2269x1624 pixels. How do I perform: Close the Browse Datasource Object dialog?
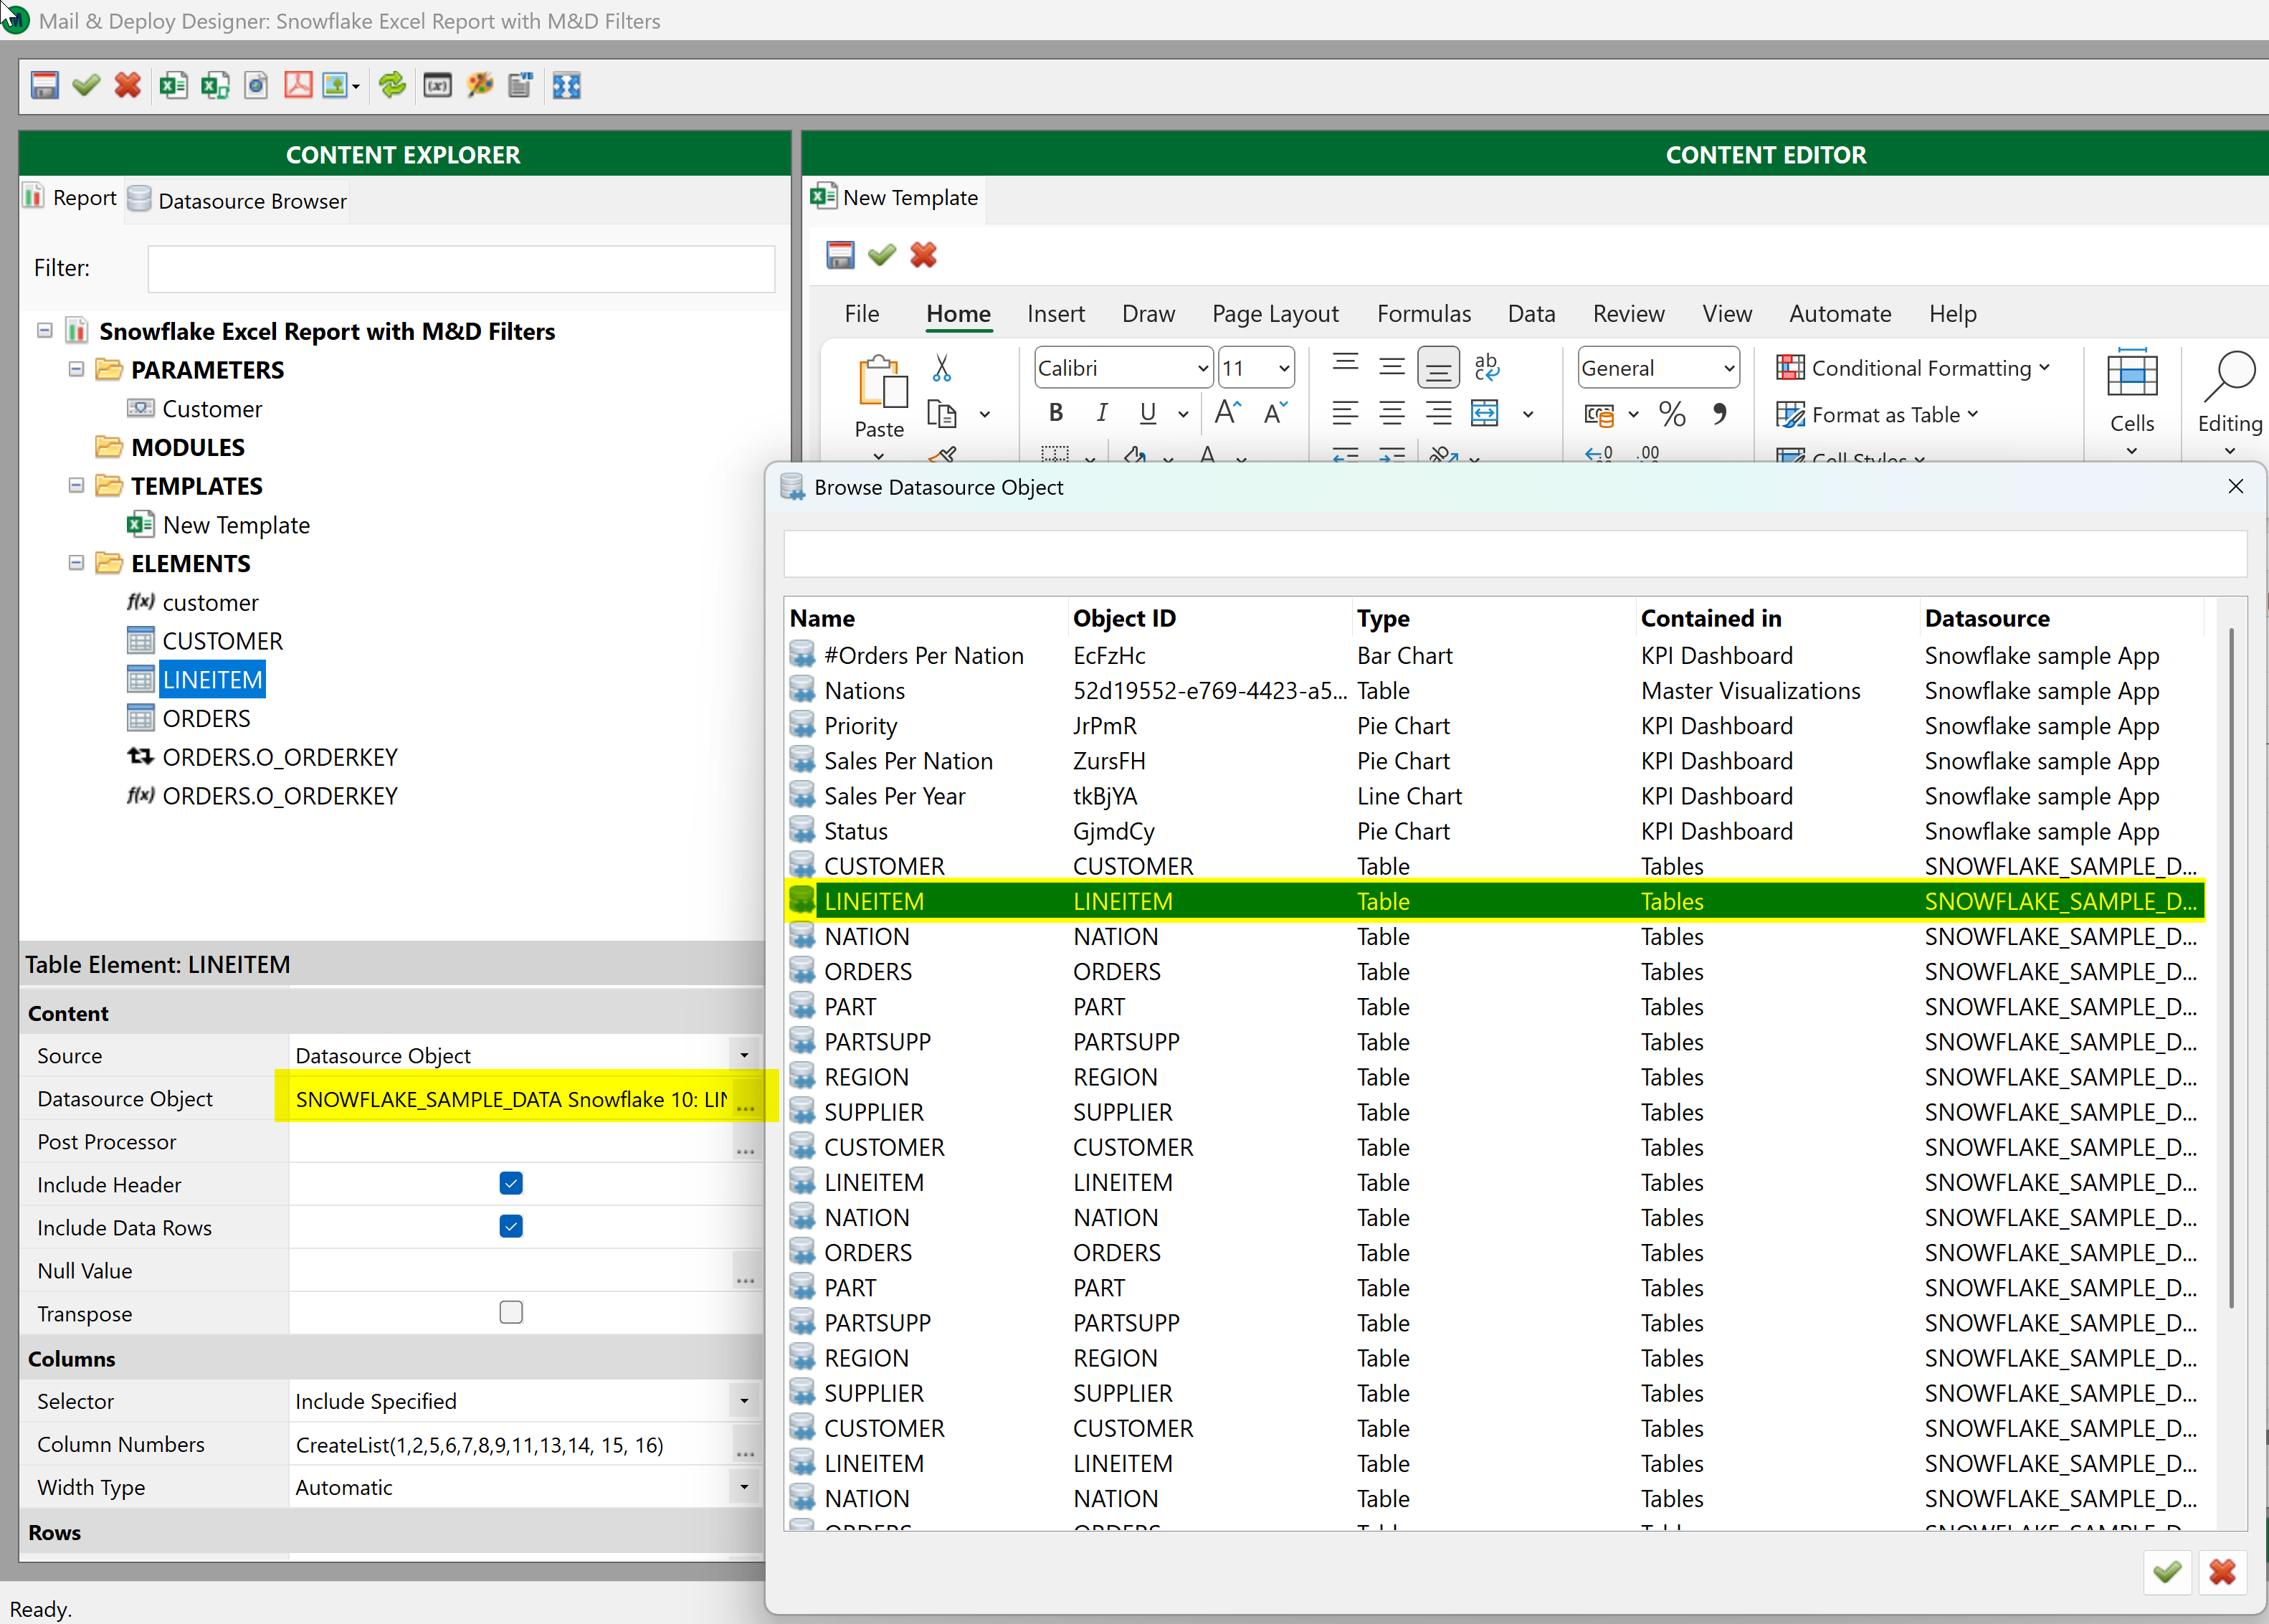point(2236,486)
